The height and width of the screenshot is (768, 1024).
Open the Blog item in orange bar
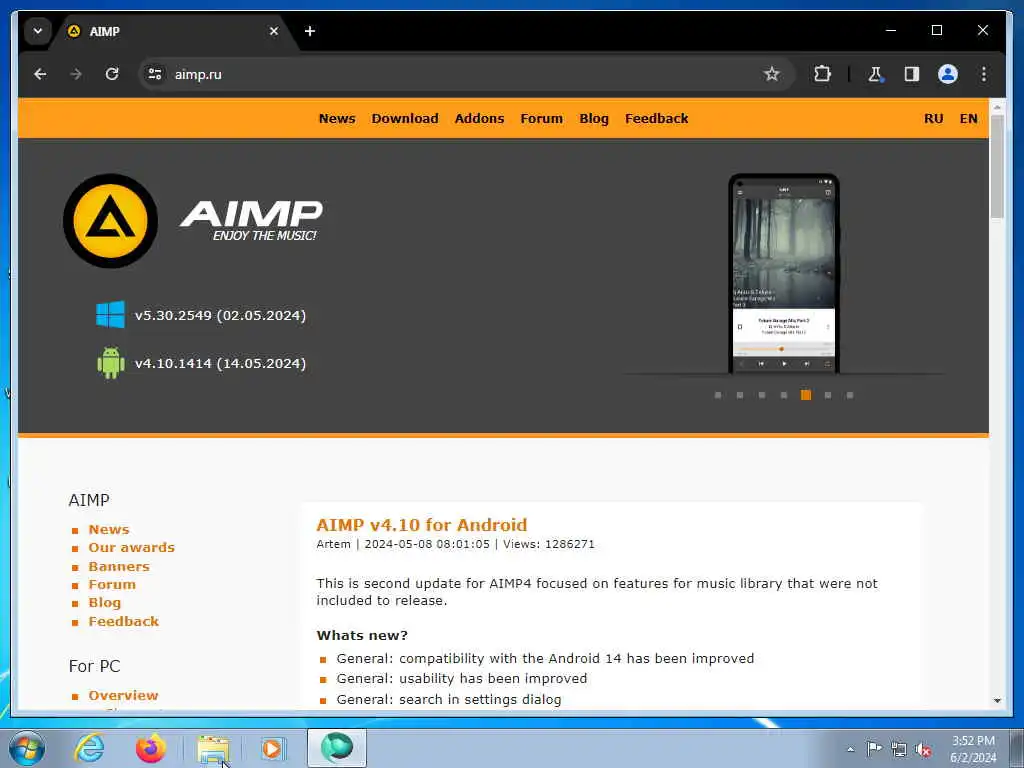[594, 119]
